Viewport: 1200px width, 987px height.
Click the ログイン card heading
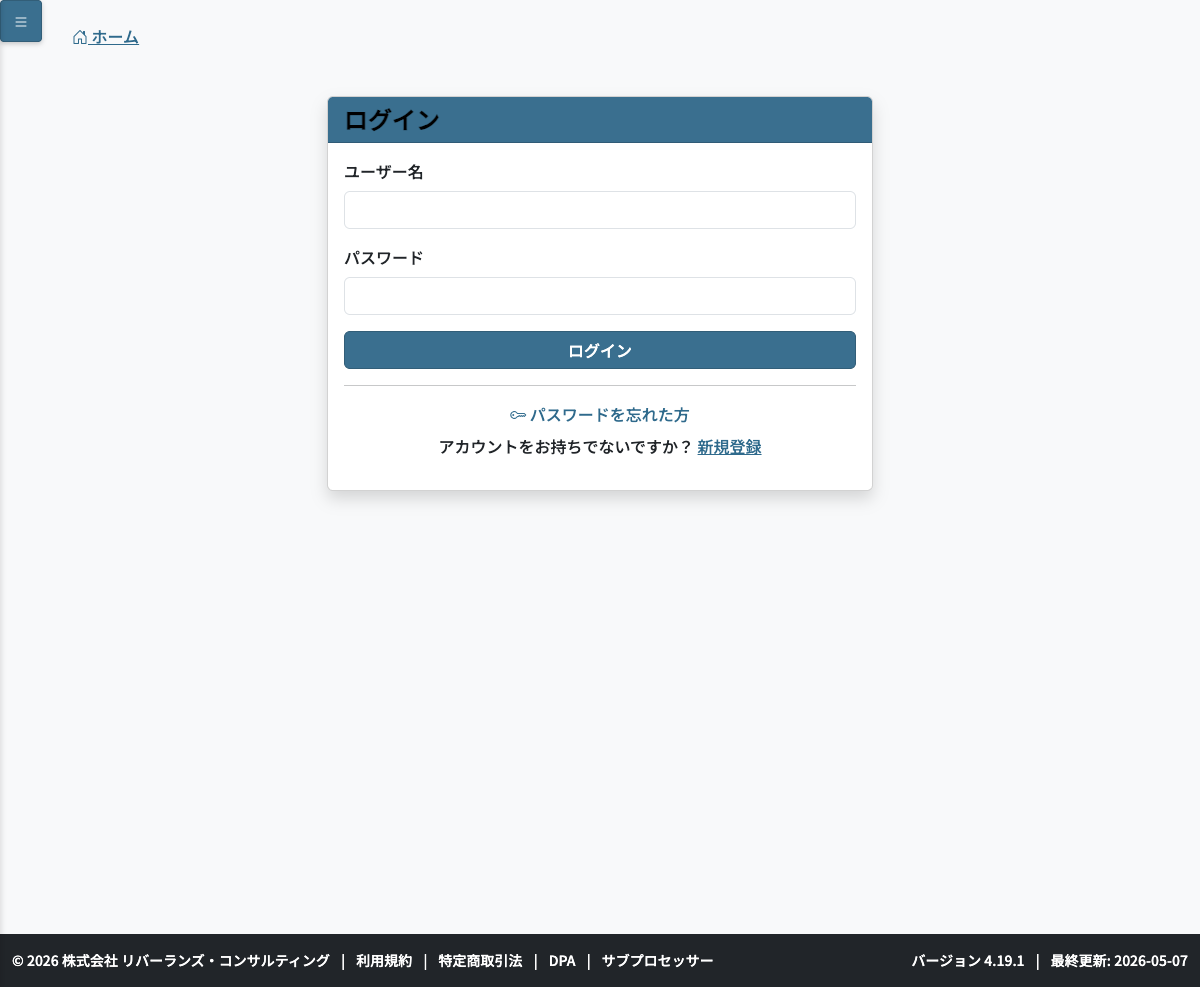(x=392, y=120)
